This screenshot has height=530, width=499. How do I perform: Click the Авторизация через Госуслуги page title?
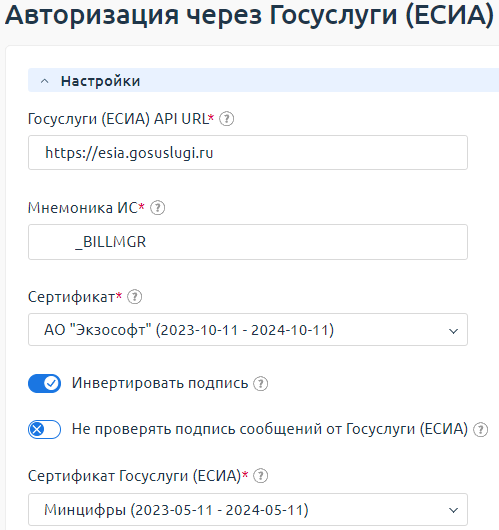(x=250, y=15)
